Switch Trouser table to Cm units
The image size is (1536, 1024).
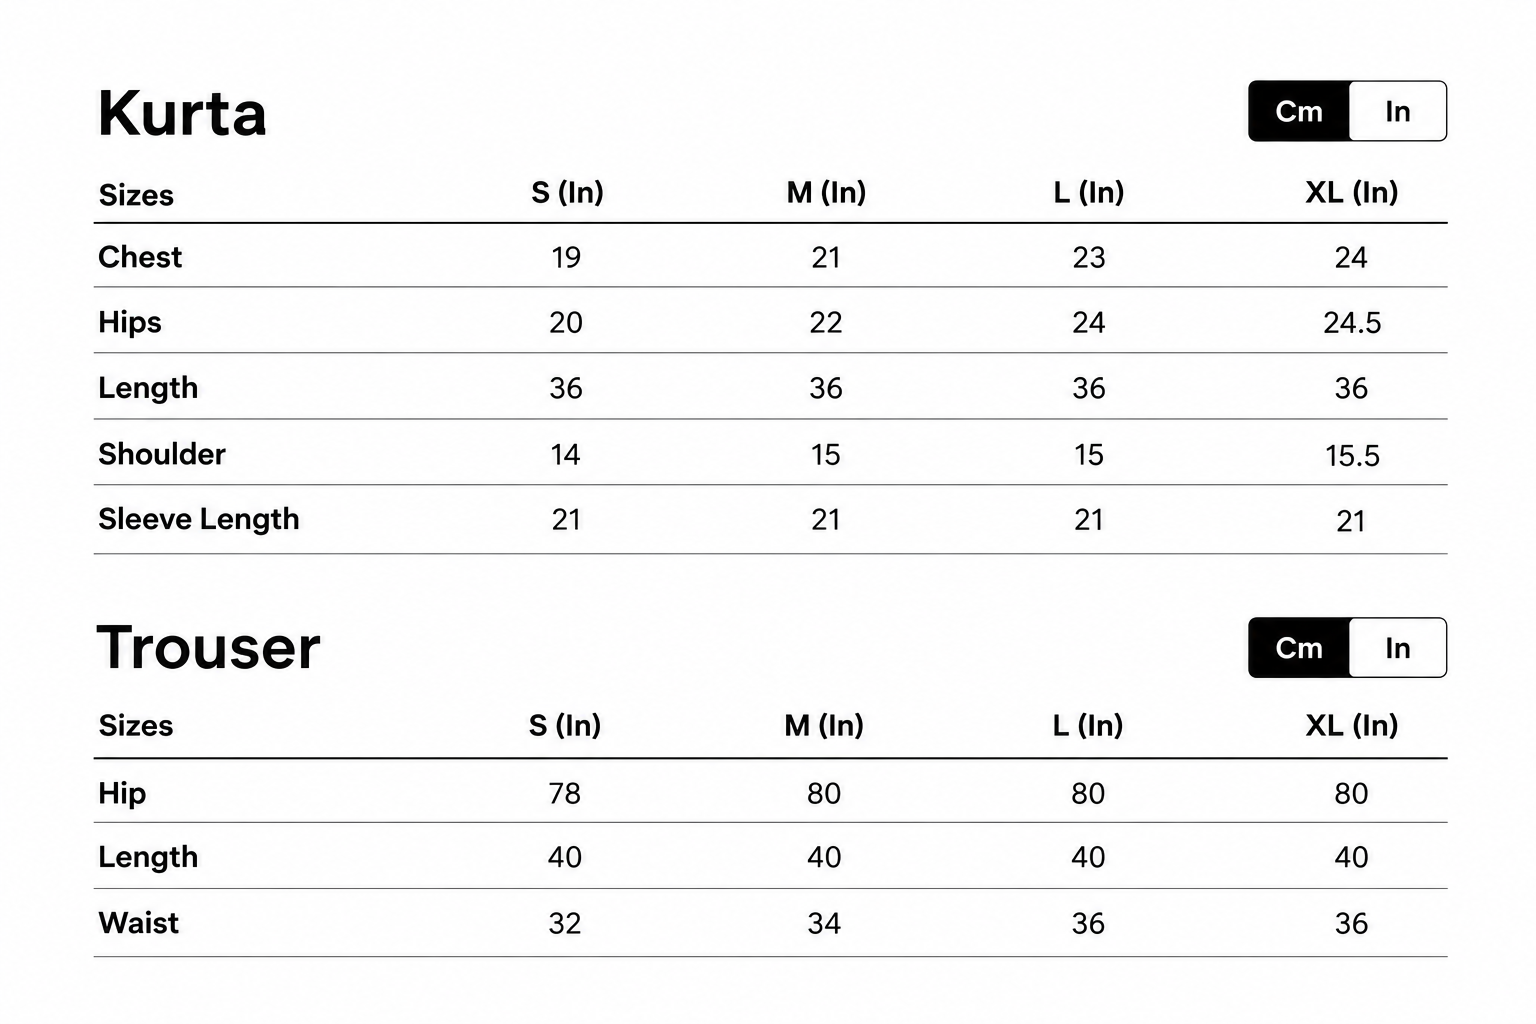(x=1299, y=648)
